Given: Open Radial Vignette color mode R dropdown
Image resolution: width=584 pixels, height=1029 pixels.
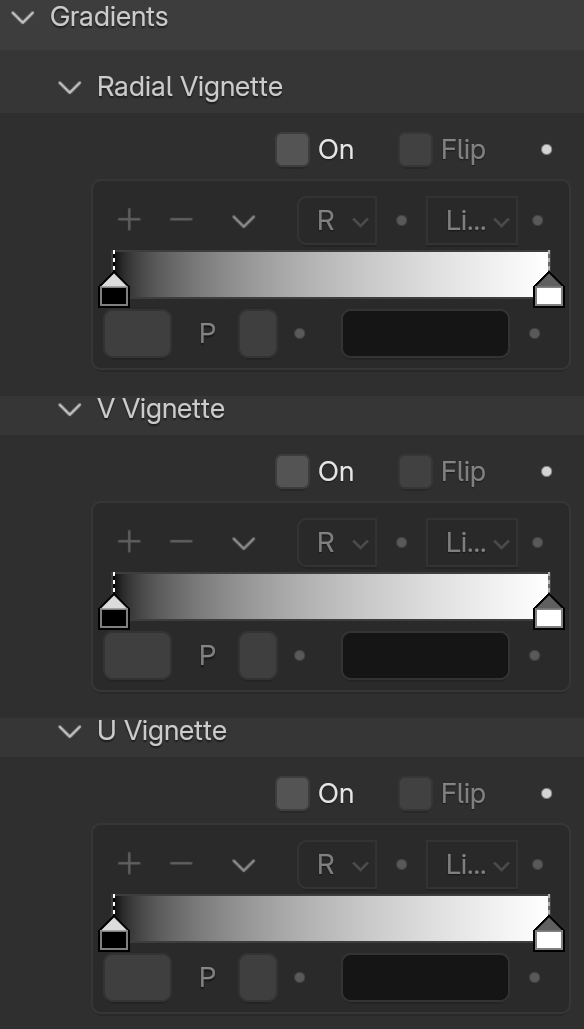Looking at the screenshot, I should 337,220.
